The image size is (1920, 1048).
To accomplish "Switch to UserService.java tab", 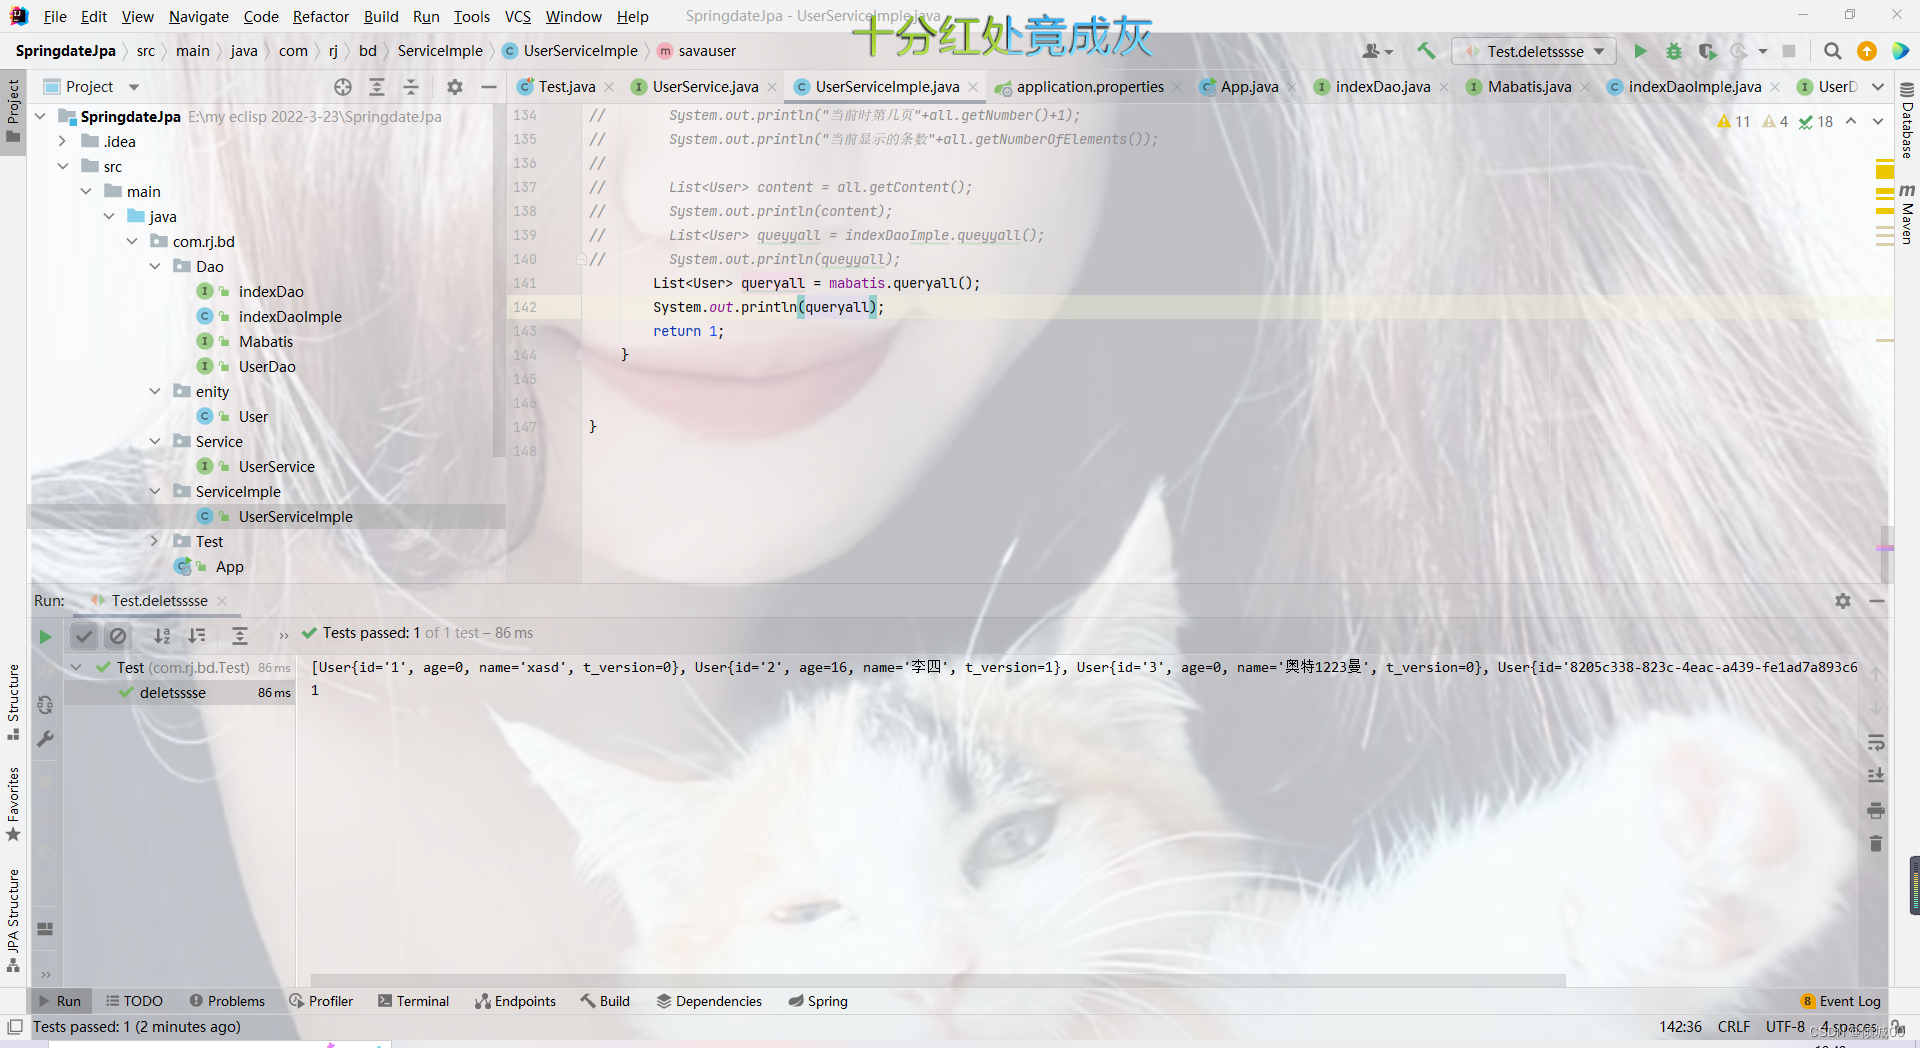I will click(705, 87).
